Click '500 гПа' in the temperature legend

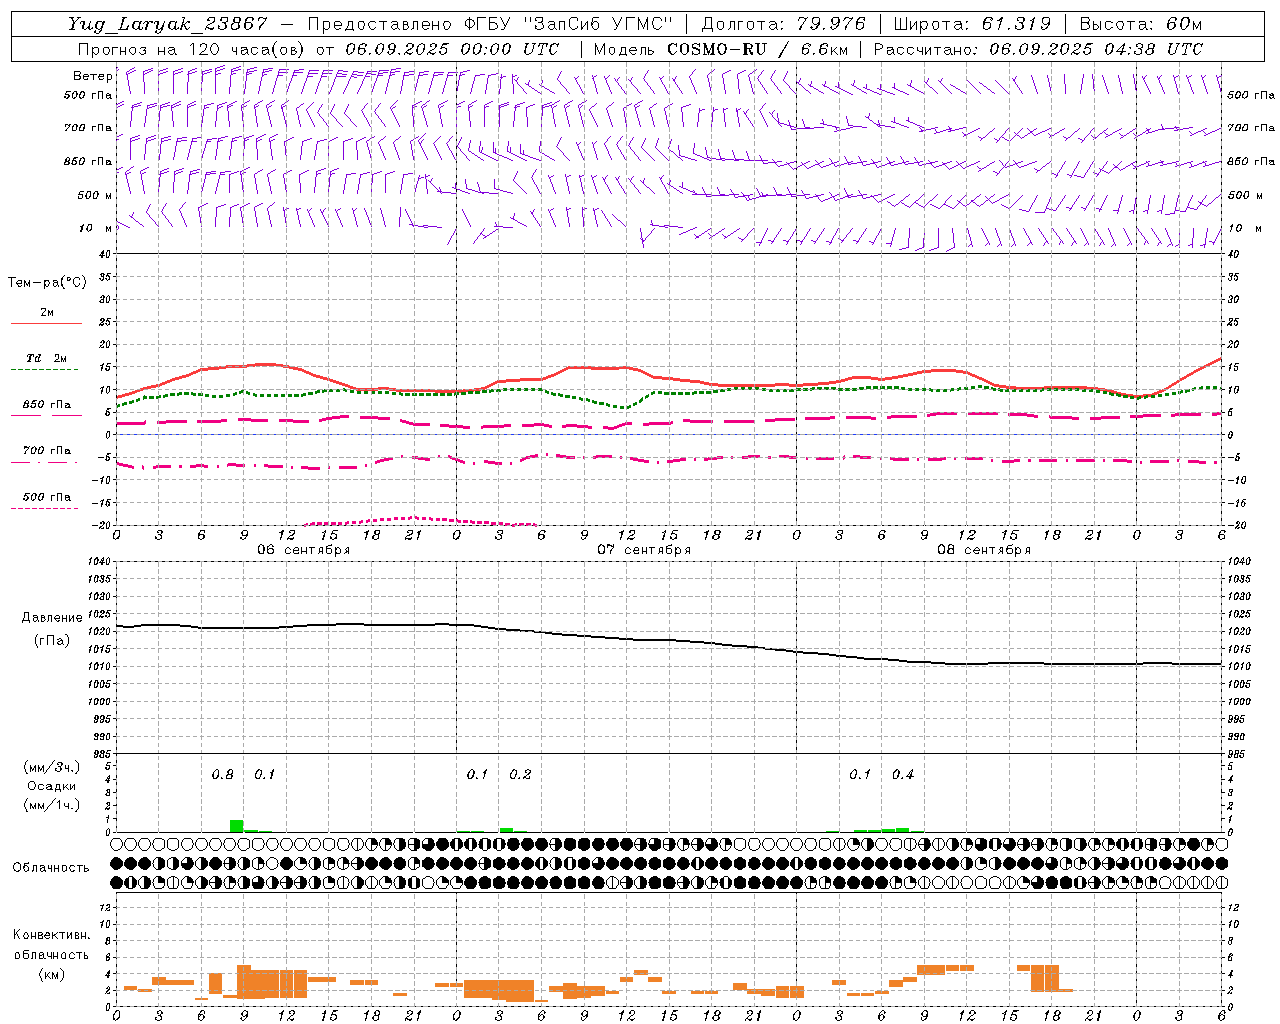click(x=47, y=497)
